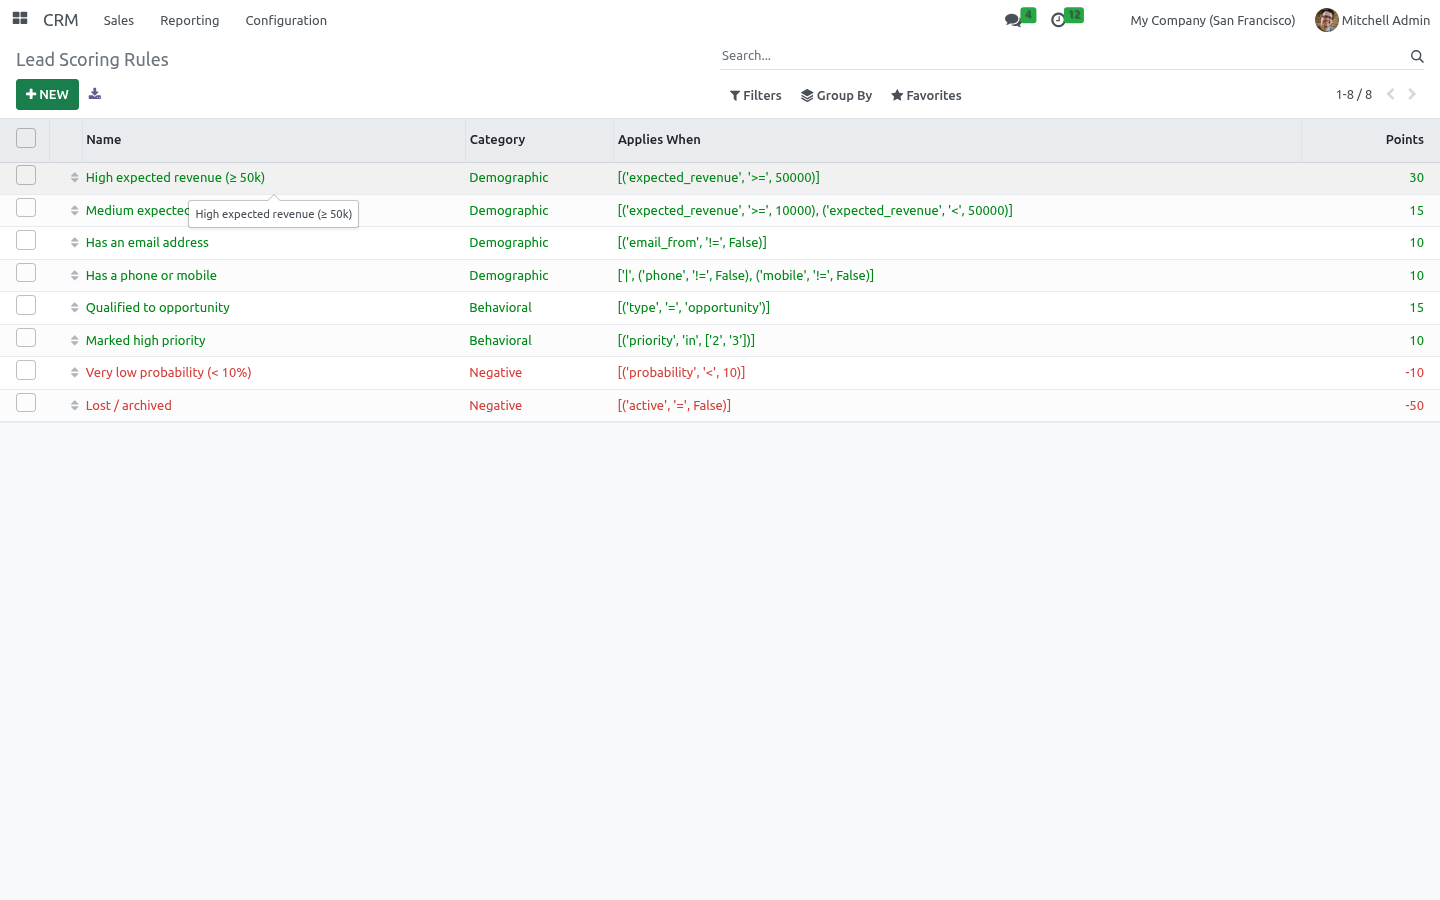Open the Filters dropdown

click(x=756, y=95)
